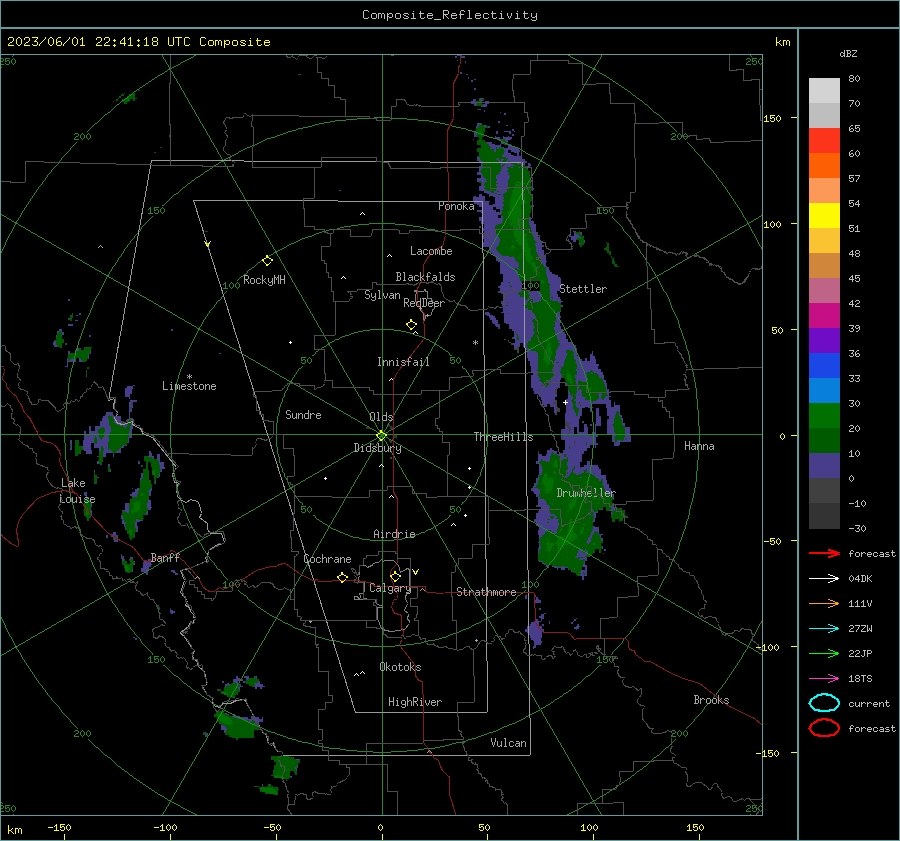Click the white 04DK arrow icon

[x=824, y=578]
